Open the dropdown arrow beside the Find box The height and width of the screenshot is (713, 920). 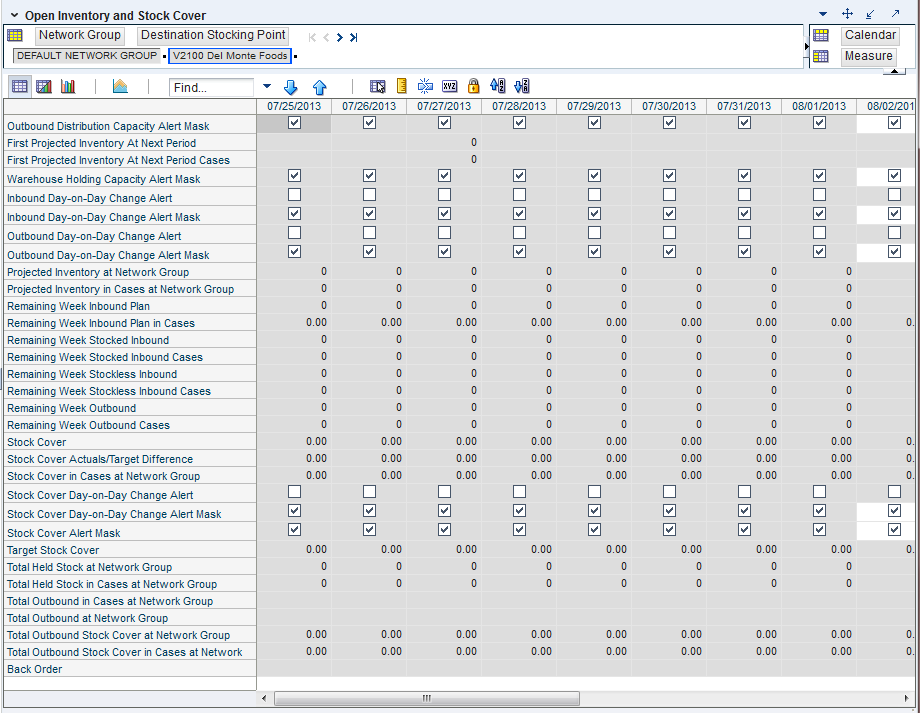point(267,87)
